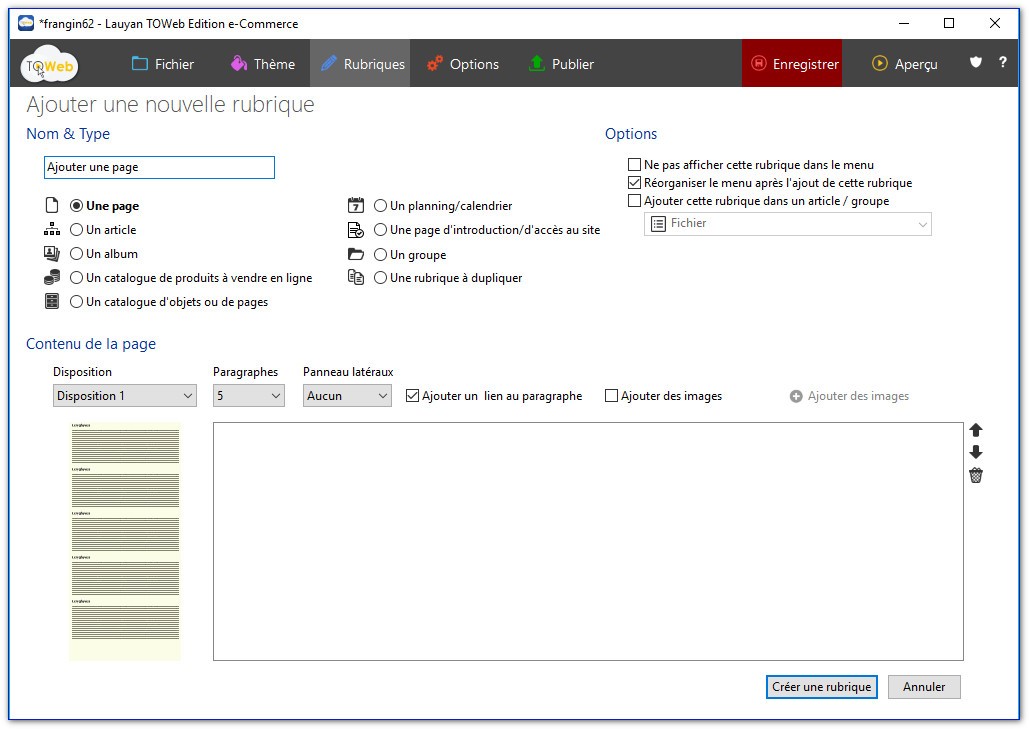Expand the Disposition 1 dropdown
Image resolution: width=1029 pixels, height=729 pixels.
[125, 396]
